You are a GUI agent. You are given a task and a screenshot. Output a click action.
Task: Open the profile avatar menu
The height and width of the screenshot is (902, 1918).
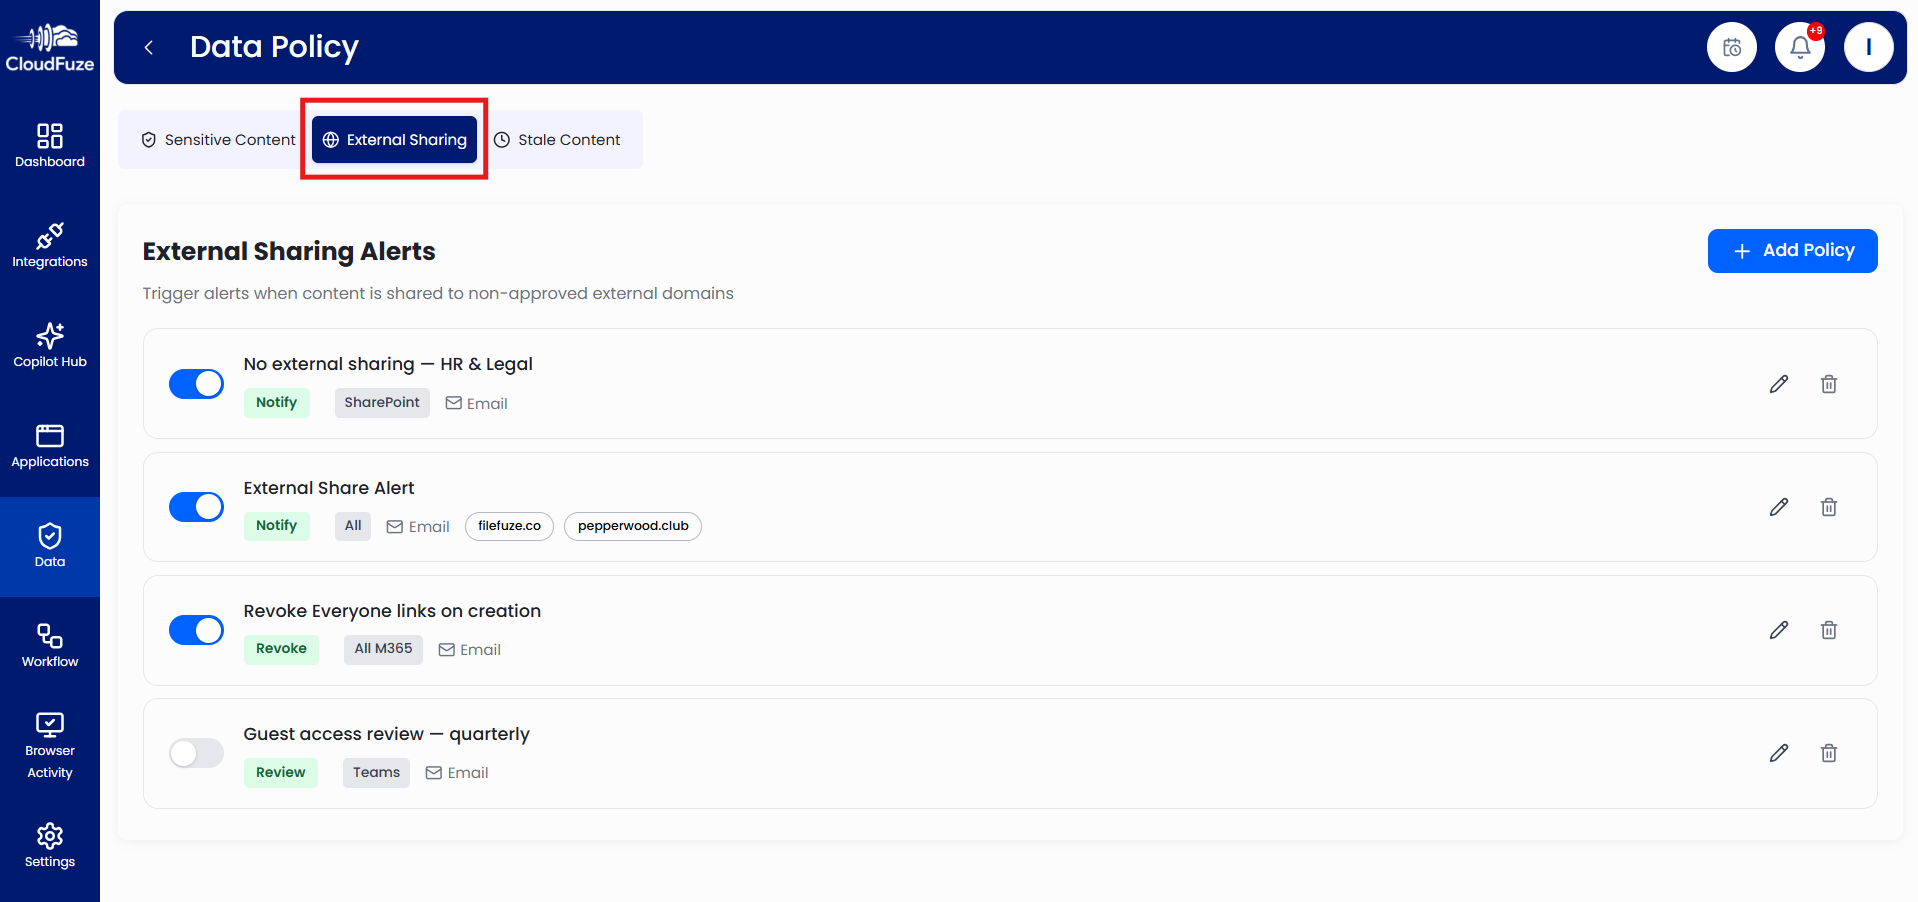[1868, 46]
